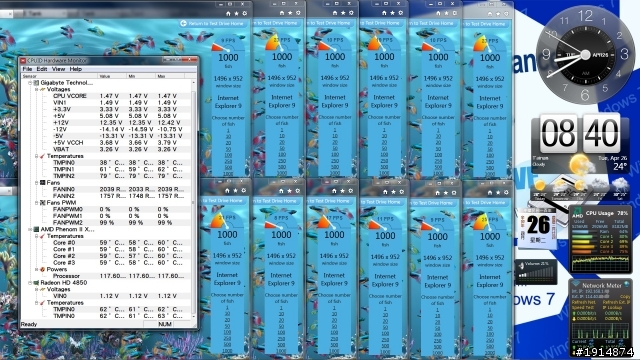The height and width of the screenshot is (360, 640).
Task: Click the sun icon in the weather gadget
Action: tap(580, 164)
